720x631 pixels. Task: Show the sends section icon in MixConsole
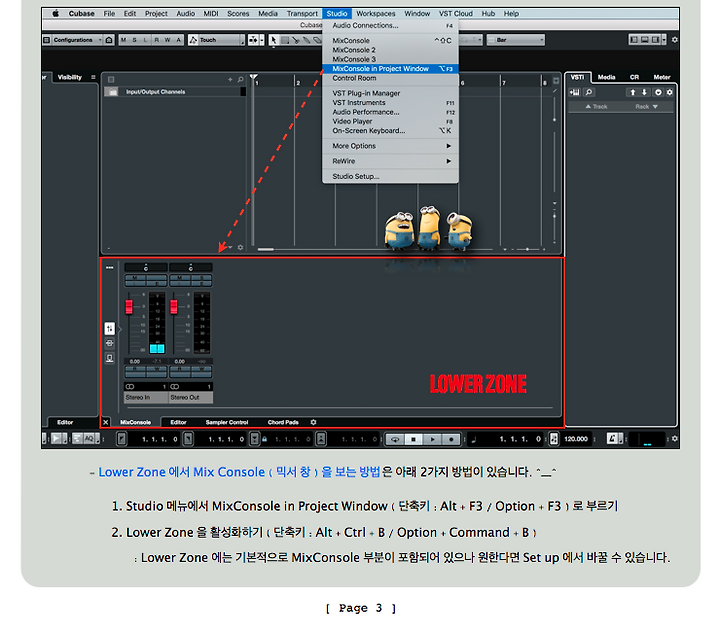[x=109, y=358]
